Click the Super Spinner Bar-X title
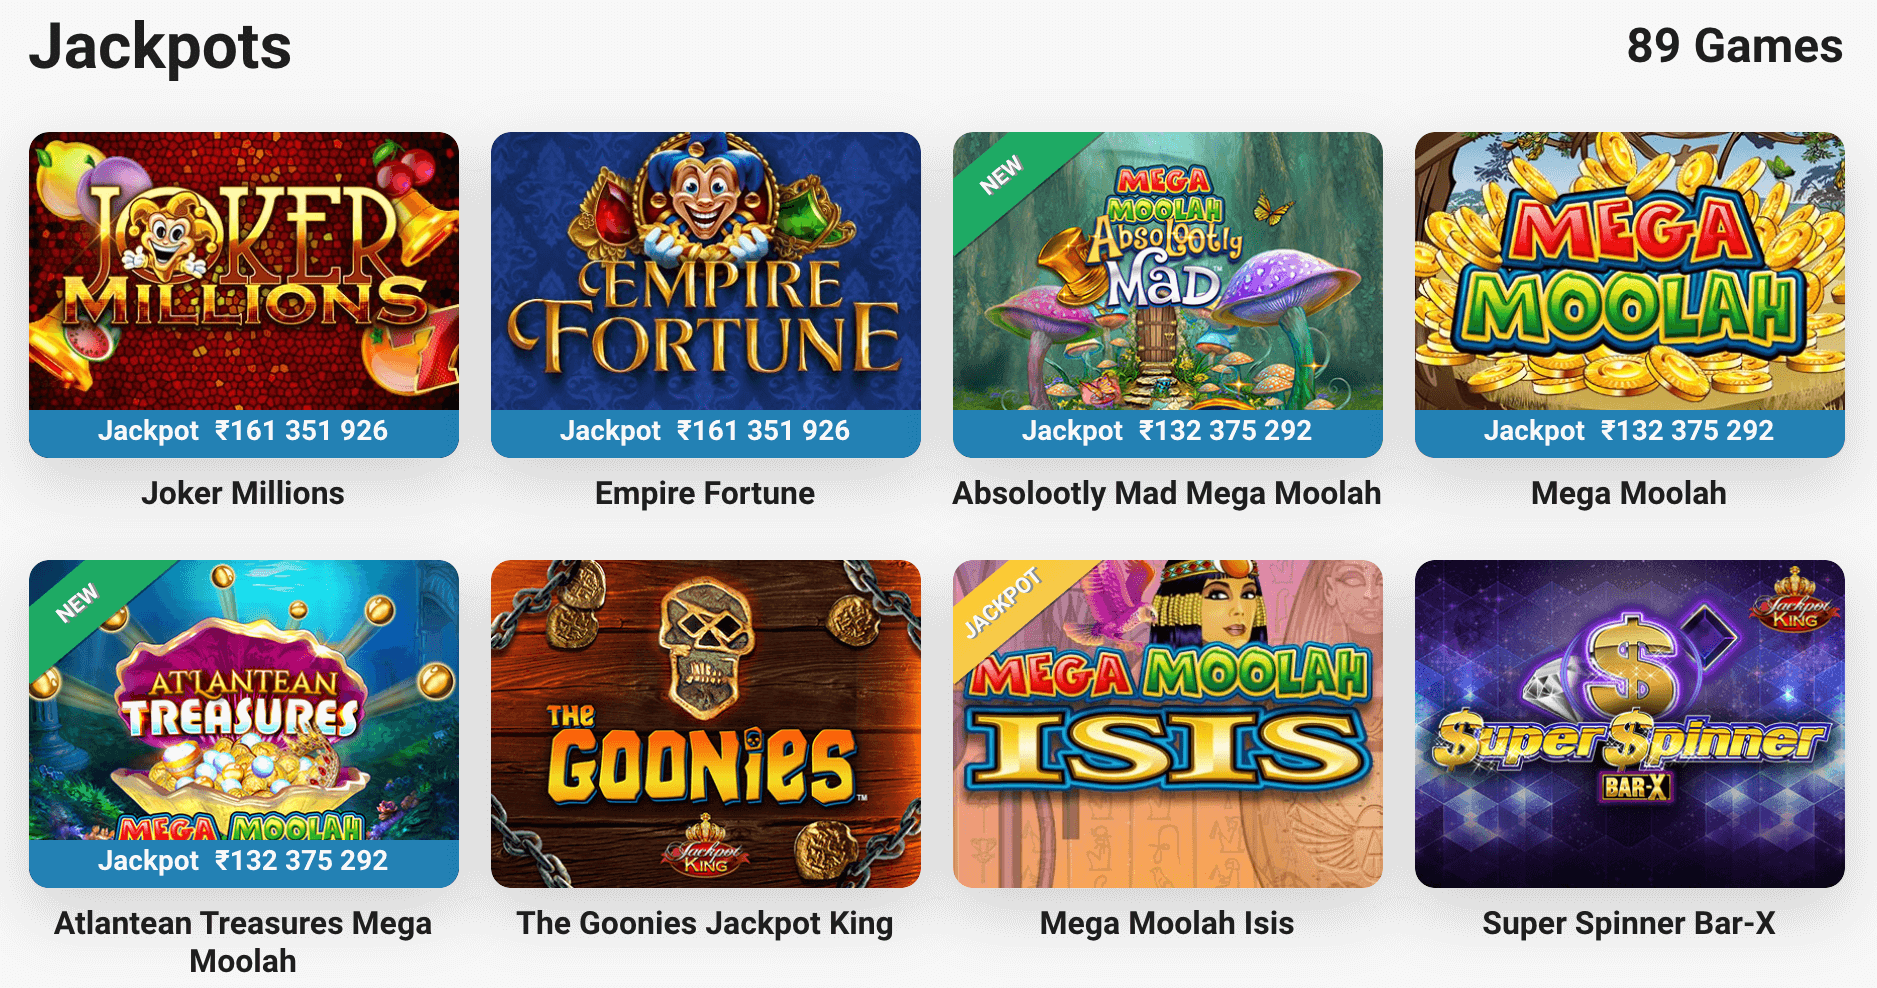The height and width of the screenshot is (988, 1877). (x=1629, y=923)
